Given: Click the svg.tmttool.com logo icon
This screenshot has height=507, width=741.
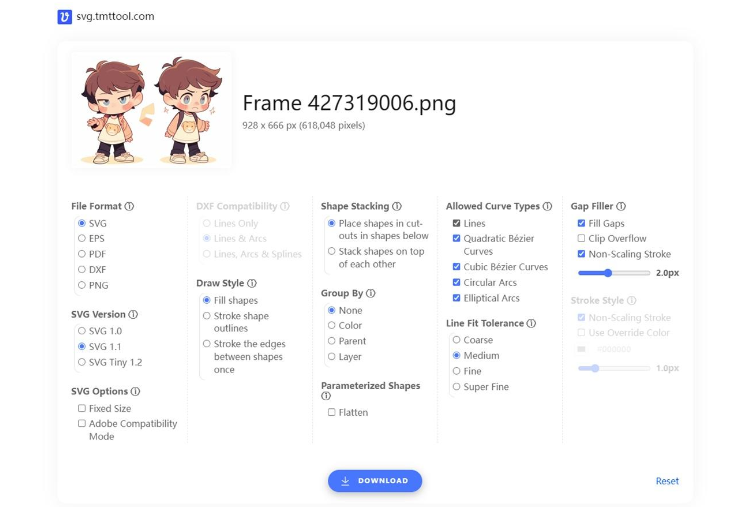Looking at the screenshot, I should click(65, 17).
